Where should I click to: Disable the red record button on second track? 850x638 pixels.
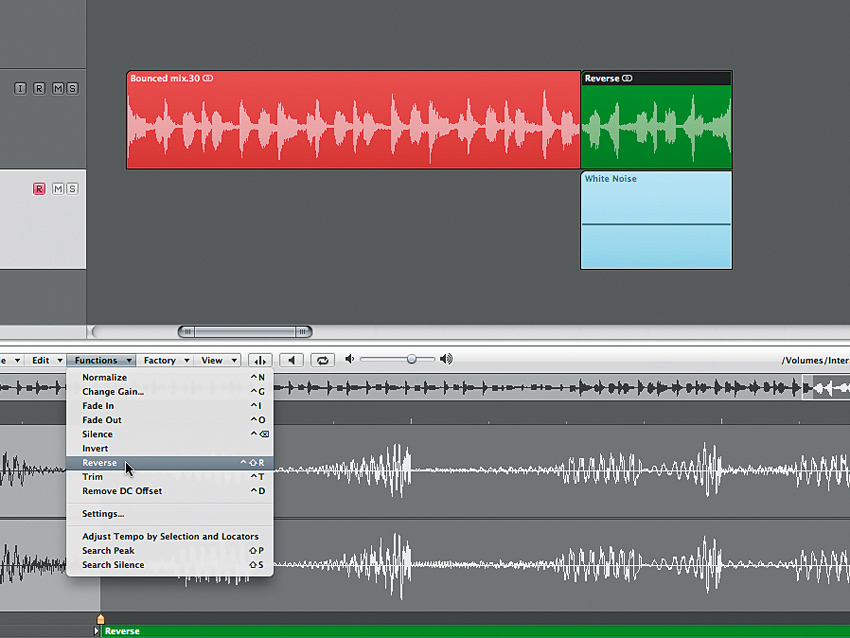coord(39,189)
